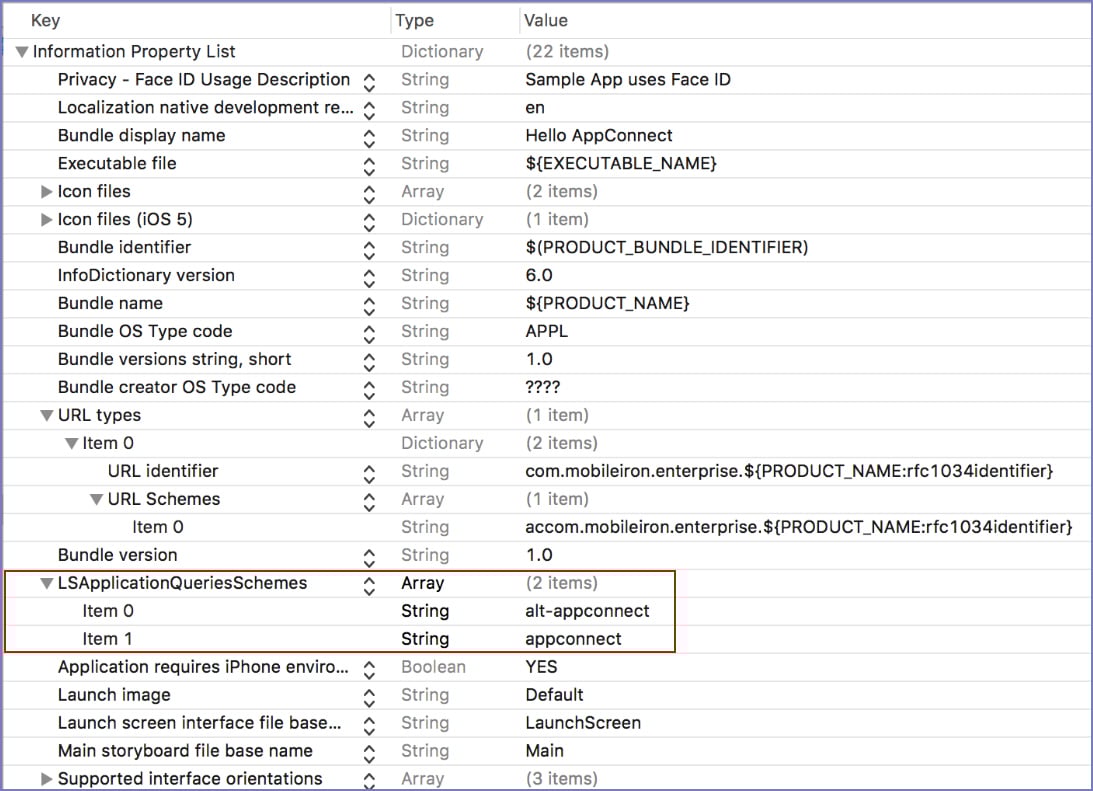The width and height of the screenshot is (1093, 791).
Task: Expand the Icon files array
Action: coord(46,192)
